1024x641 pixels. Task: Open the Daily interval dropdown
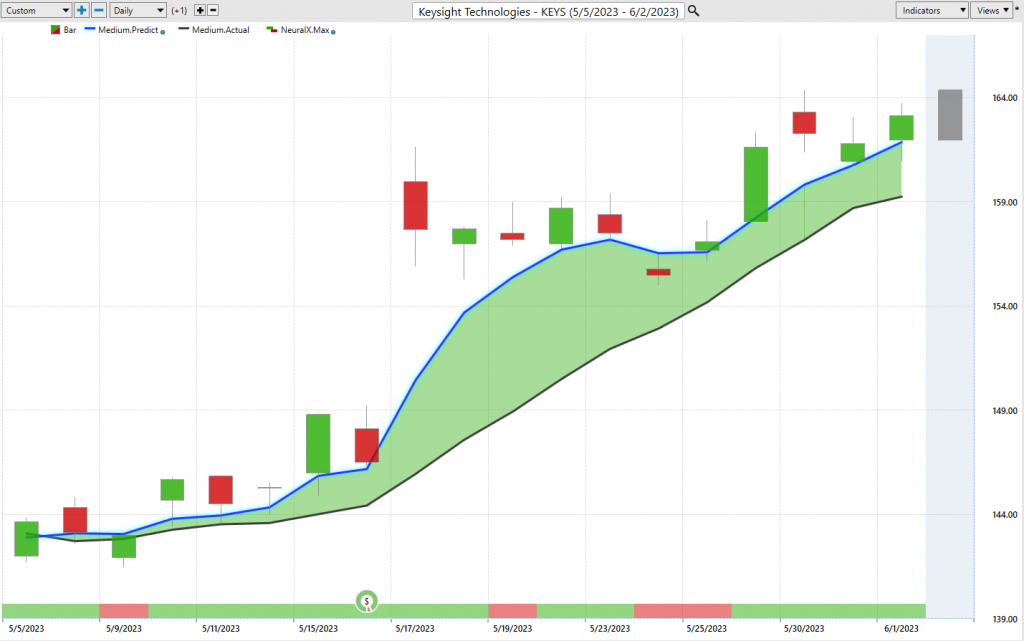click(x=138, y=10)
